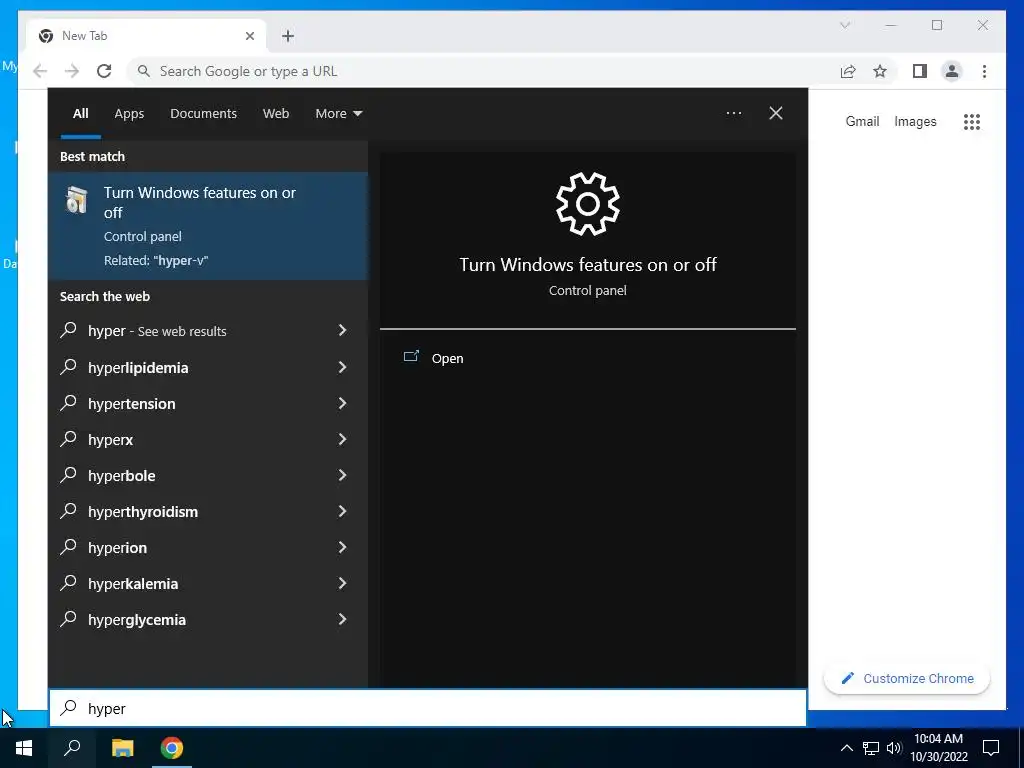The width and height of the screenshot is (1024, 768).
Task: Expand the hypertension suggestion arrow
Action: click(342, 403)
